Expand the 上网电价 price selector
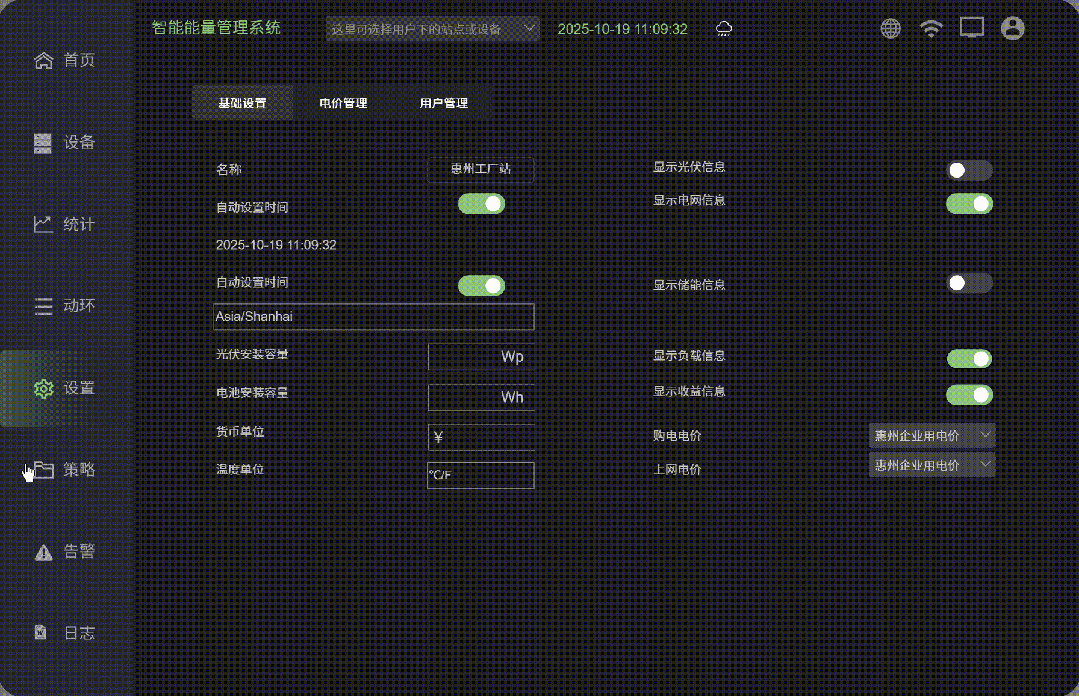The width and height of the screenshot is (1079, 696). pyautogui.click(x=930, y=464)
